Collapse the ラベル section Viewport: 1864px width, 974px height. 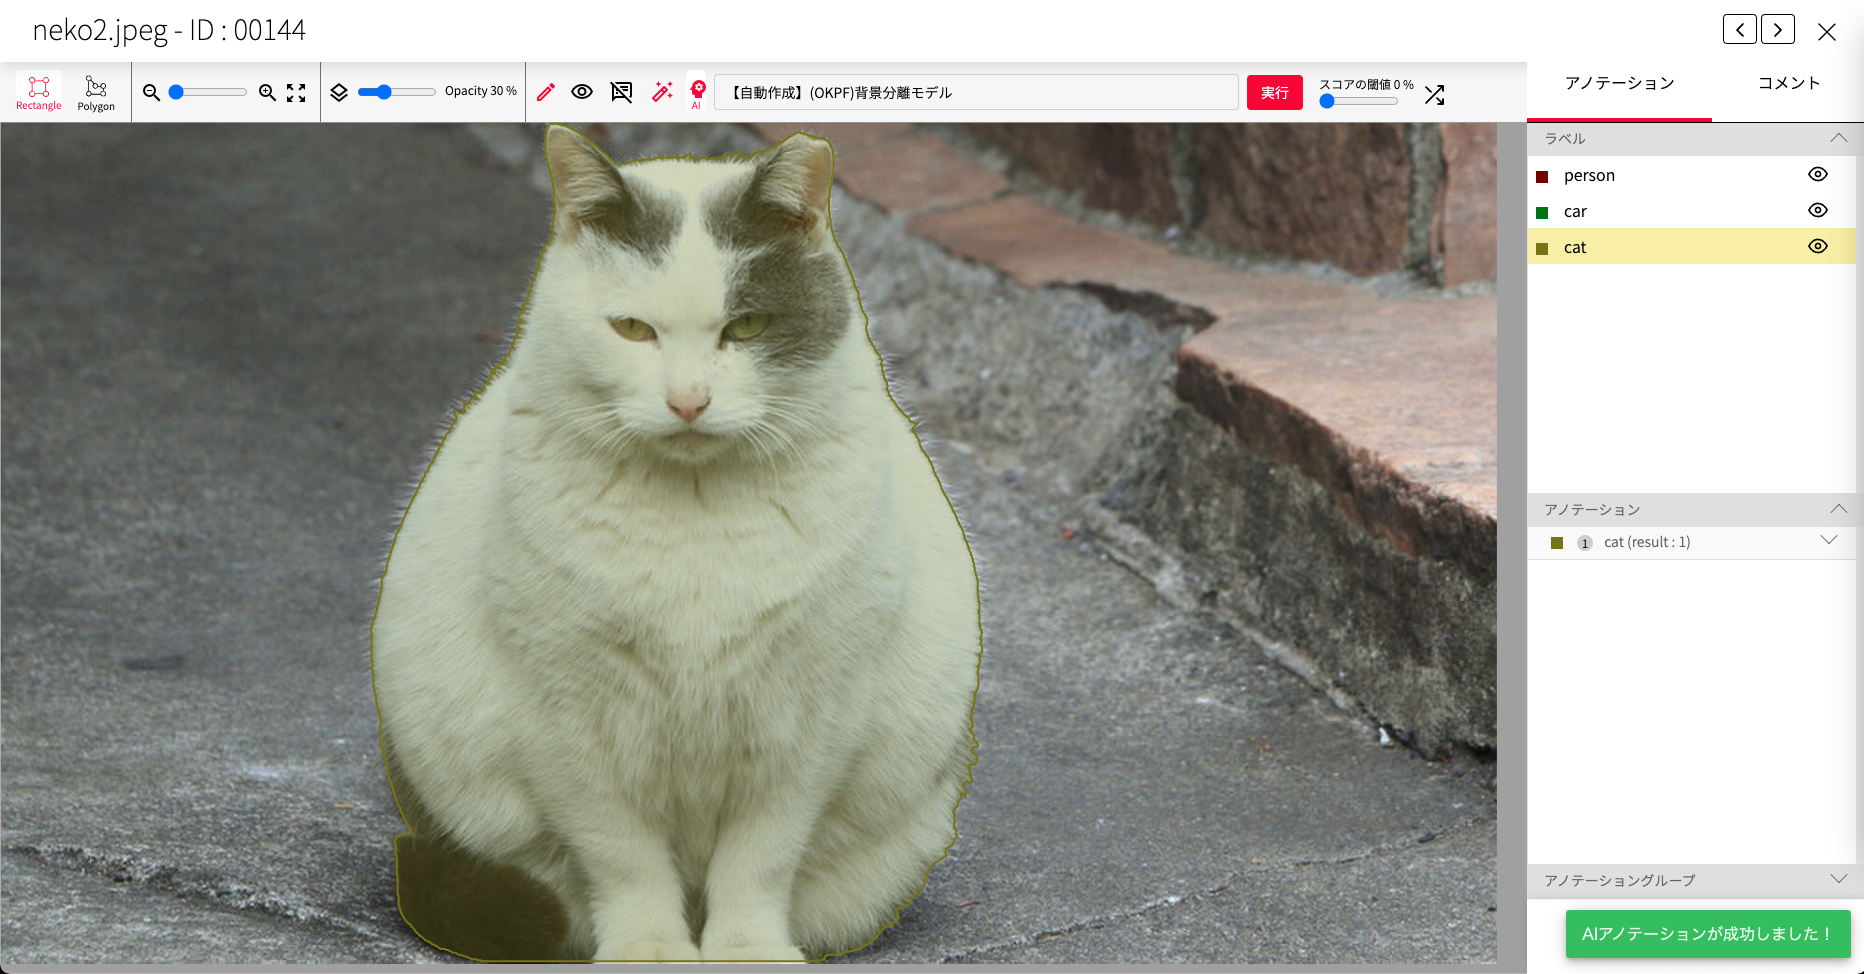point(1838,138)
